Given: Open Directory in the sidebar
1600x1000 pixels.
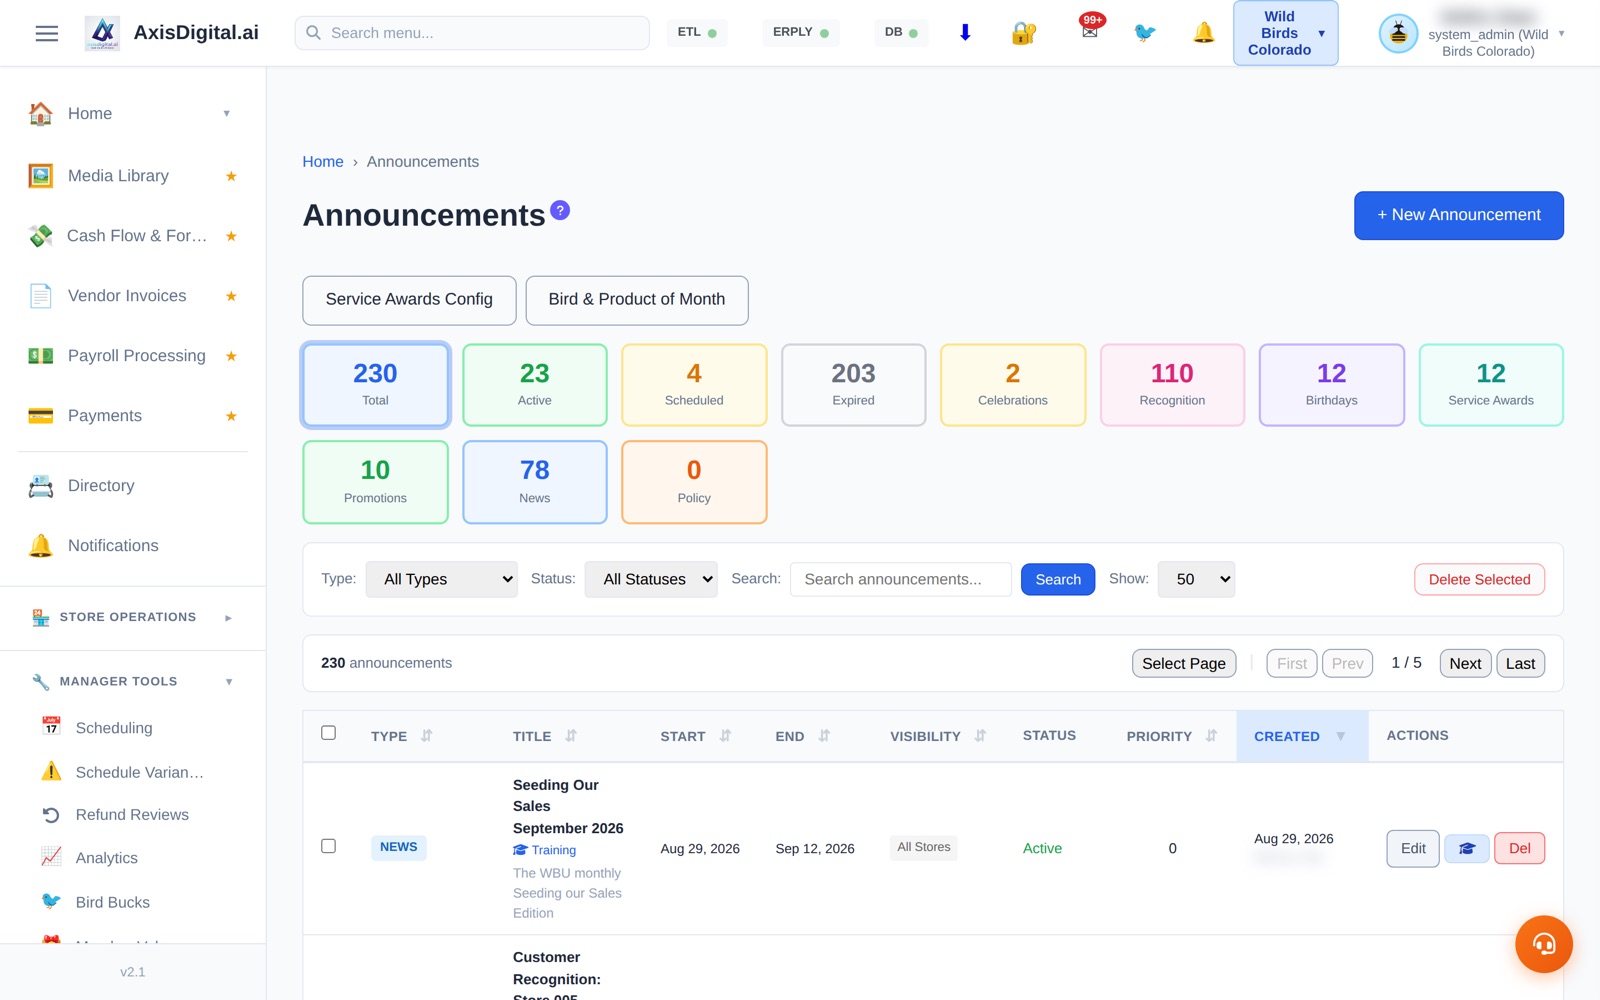Looking at the screenshot, I should click(132, 486).
